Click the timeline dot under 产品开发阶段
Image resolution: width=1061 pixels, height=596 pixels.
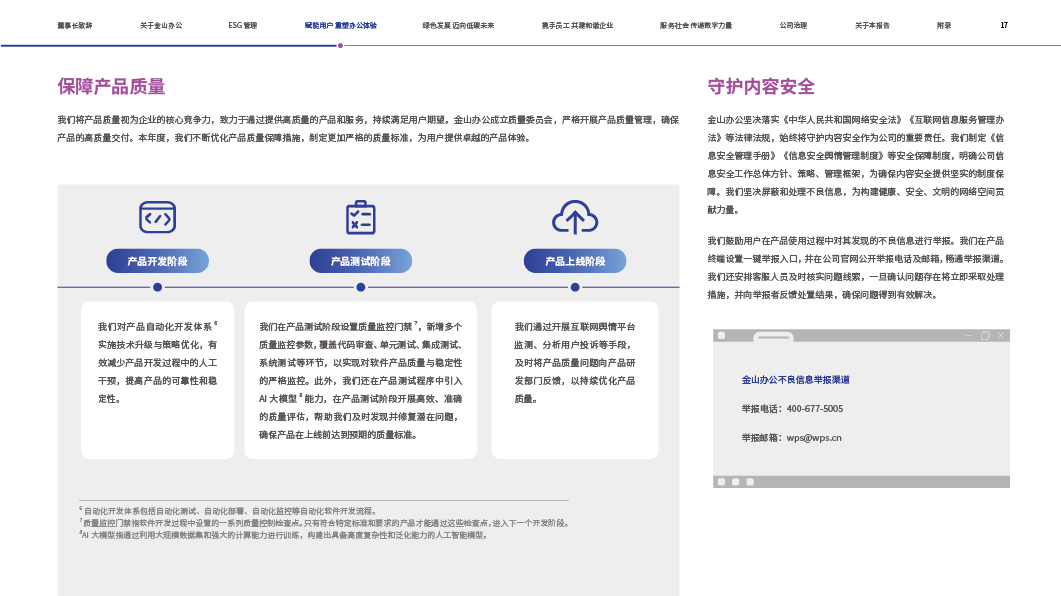click(x=157, y=287)
